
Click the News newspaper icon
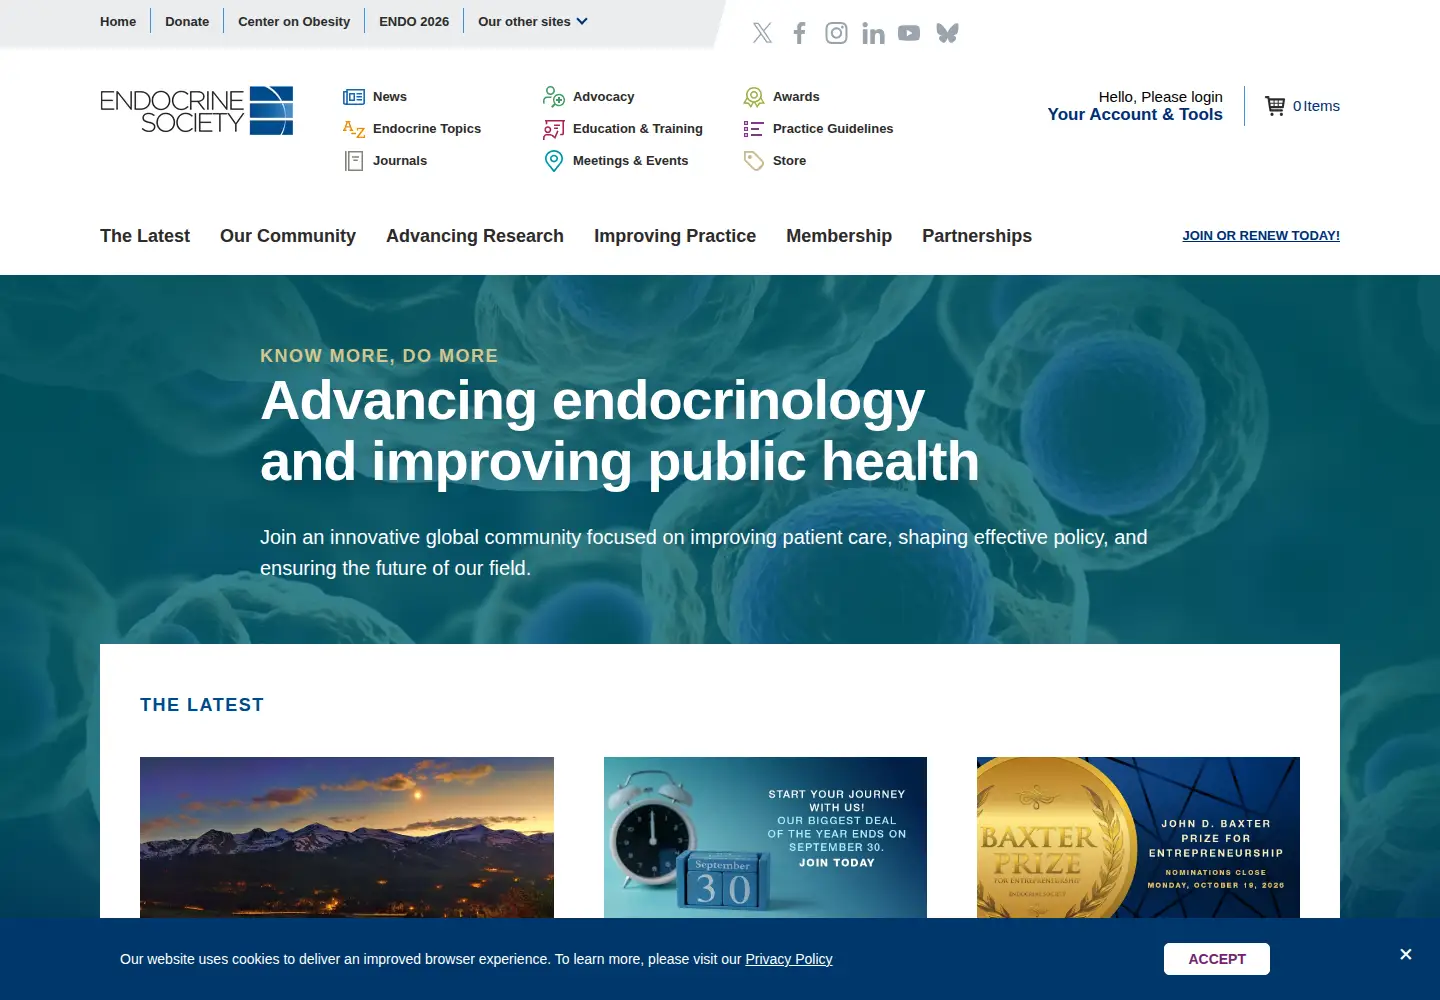354,97
